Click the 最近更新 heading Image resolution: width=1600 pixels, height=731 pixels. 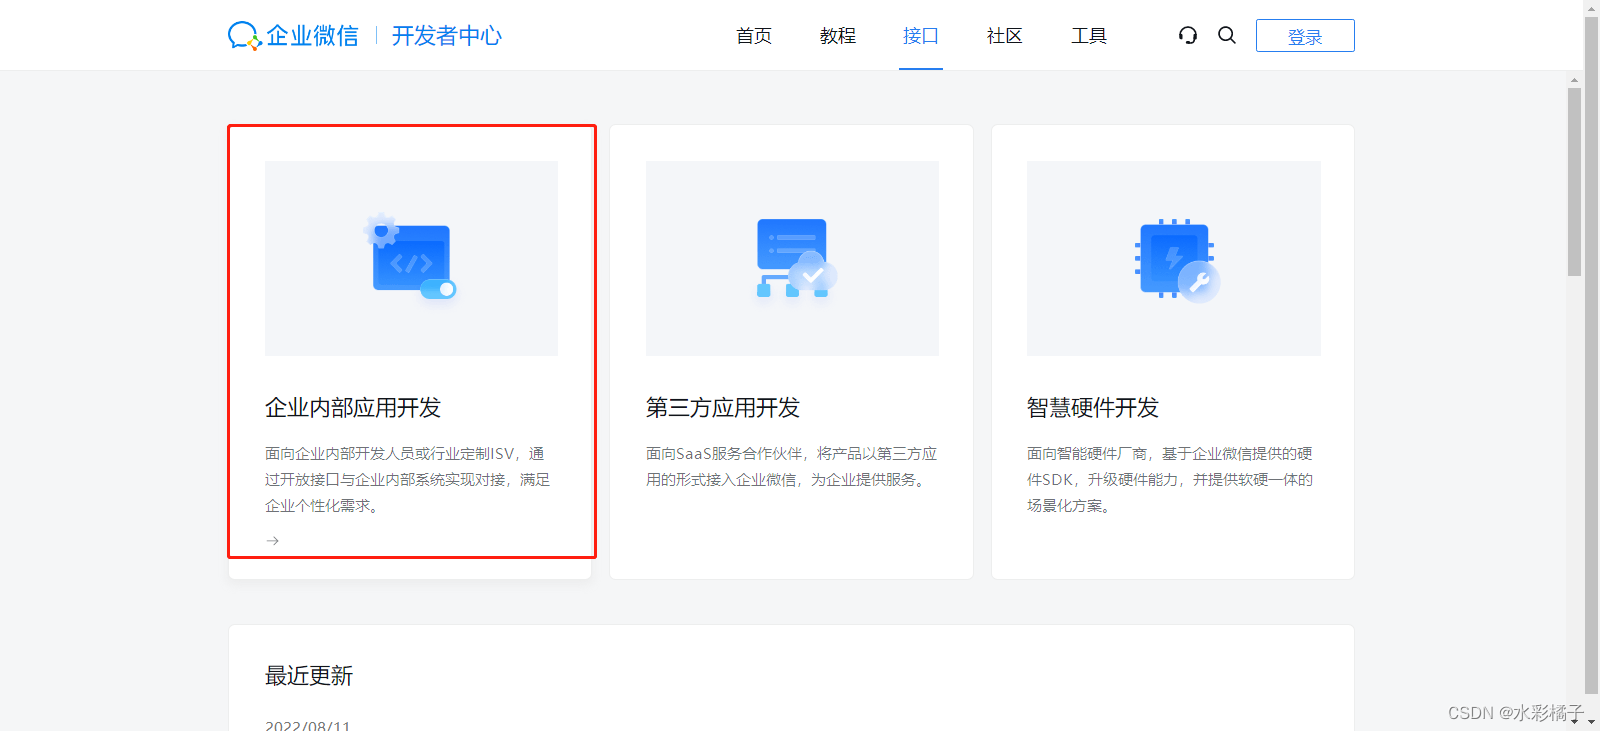click(x=309, y=676)
